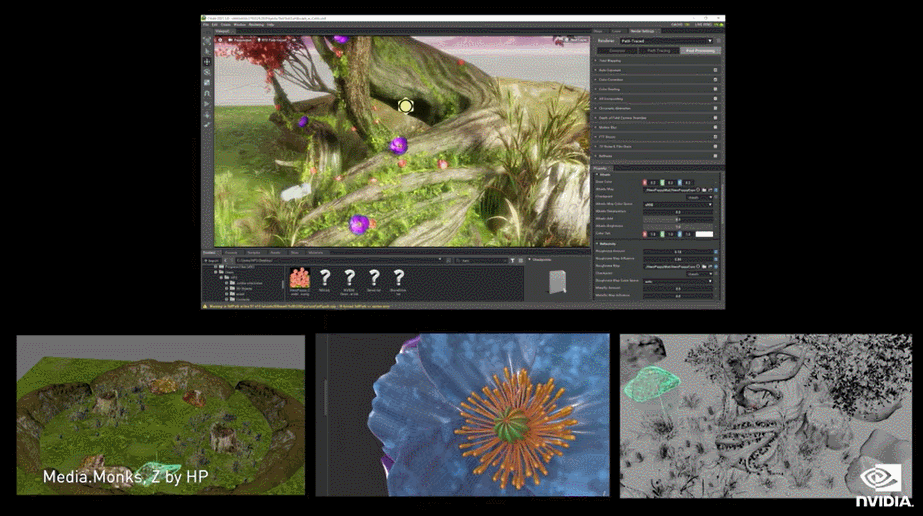Screen dimensions: 923x516
Task: Open the Rendering menu
Action: (256, 25)
